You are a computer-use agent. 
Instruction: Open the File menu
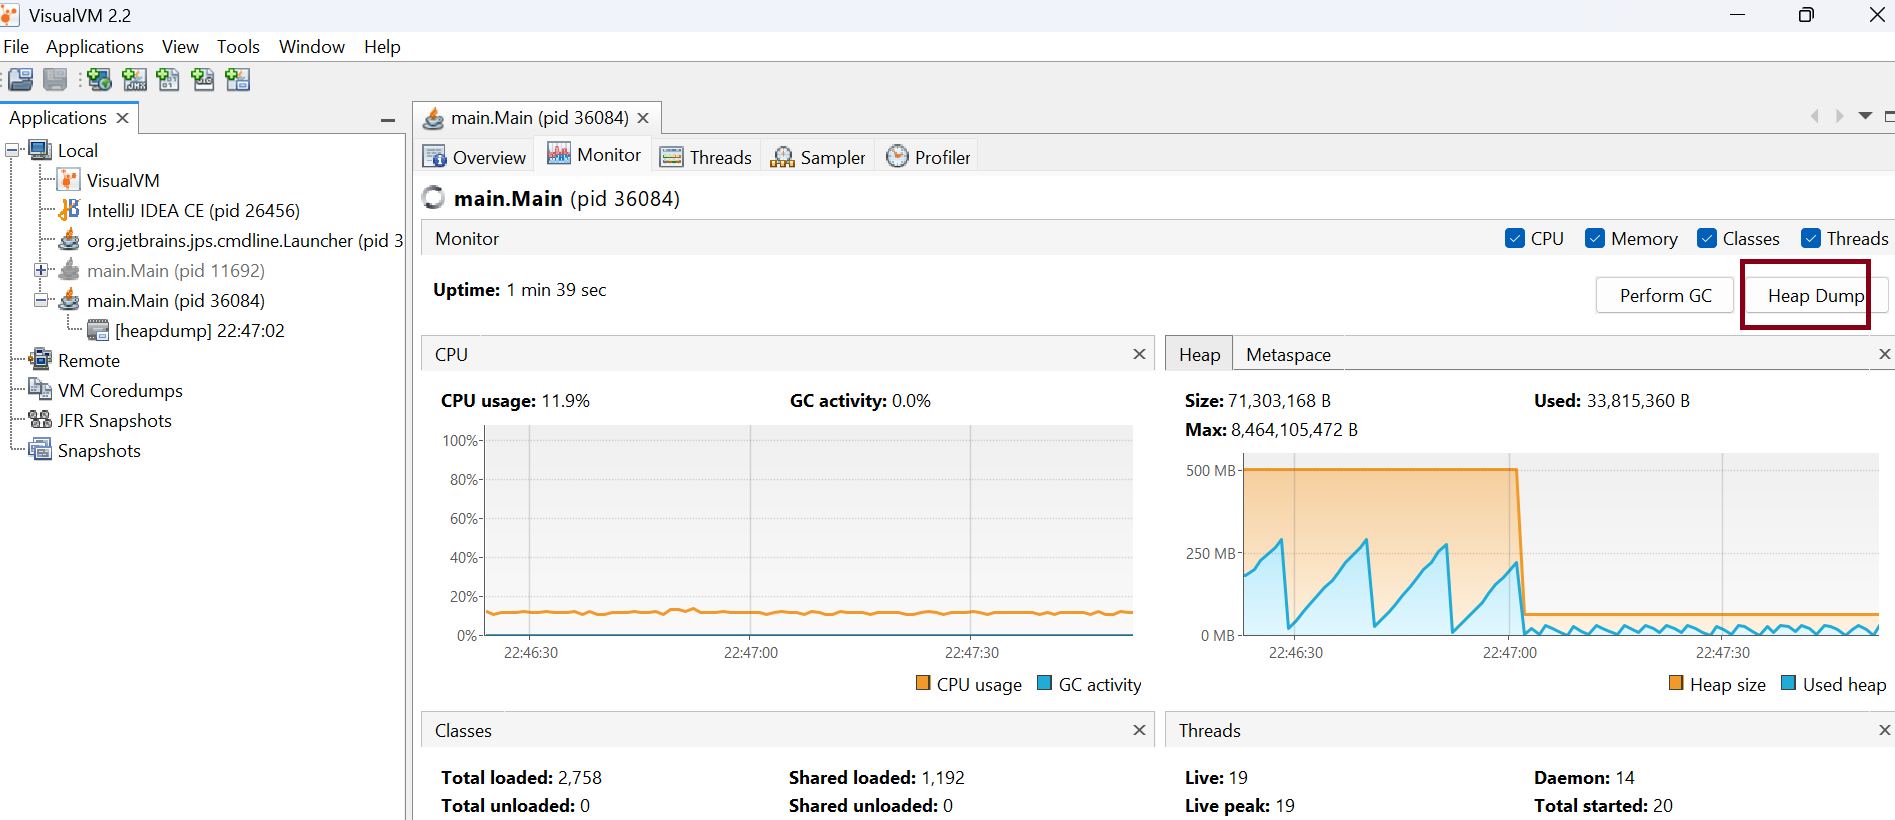(x=16, y=47)
